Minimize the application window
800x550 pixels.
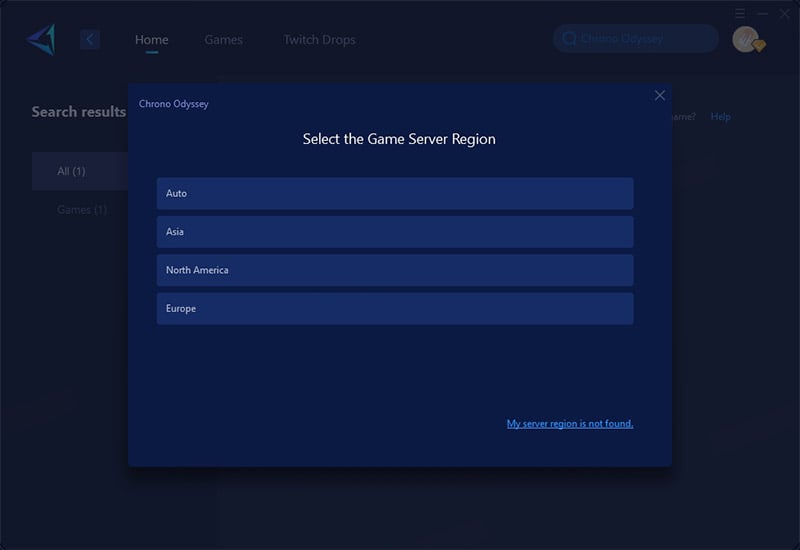coord(762,14)
